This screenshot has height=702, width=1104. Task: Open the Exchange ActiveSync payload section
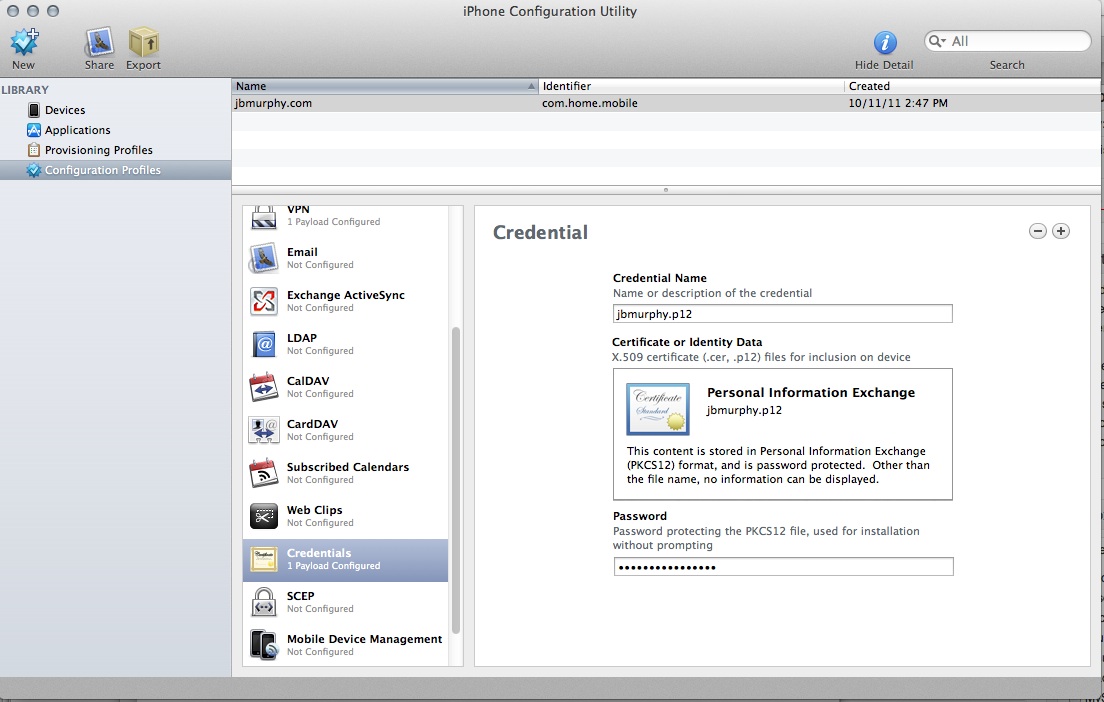point(346,301)
